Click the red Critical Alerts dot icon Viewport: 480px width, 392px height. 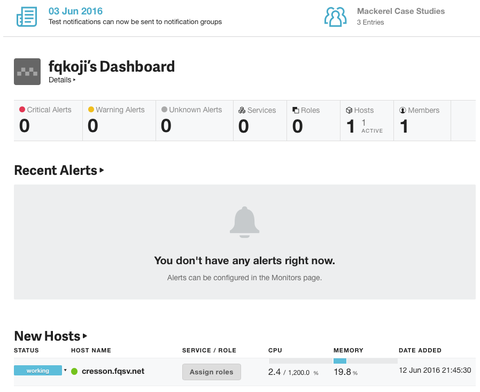click(22, 109)
